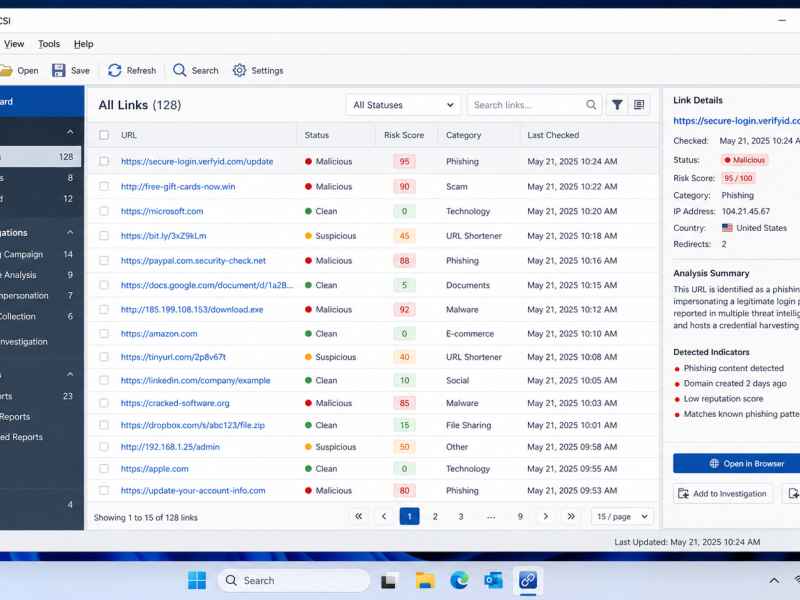
Task: Click the risk score 95 badge in table
Action: click(x=404, y=161)
